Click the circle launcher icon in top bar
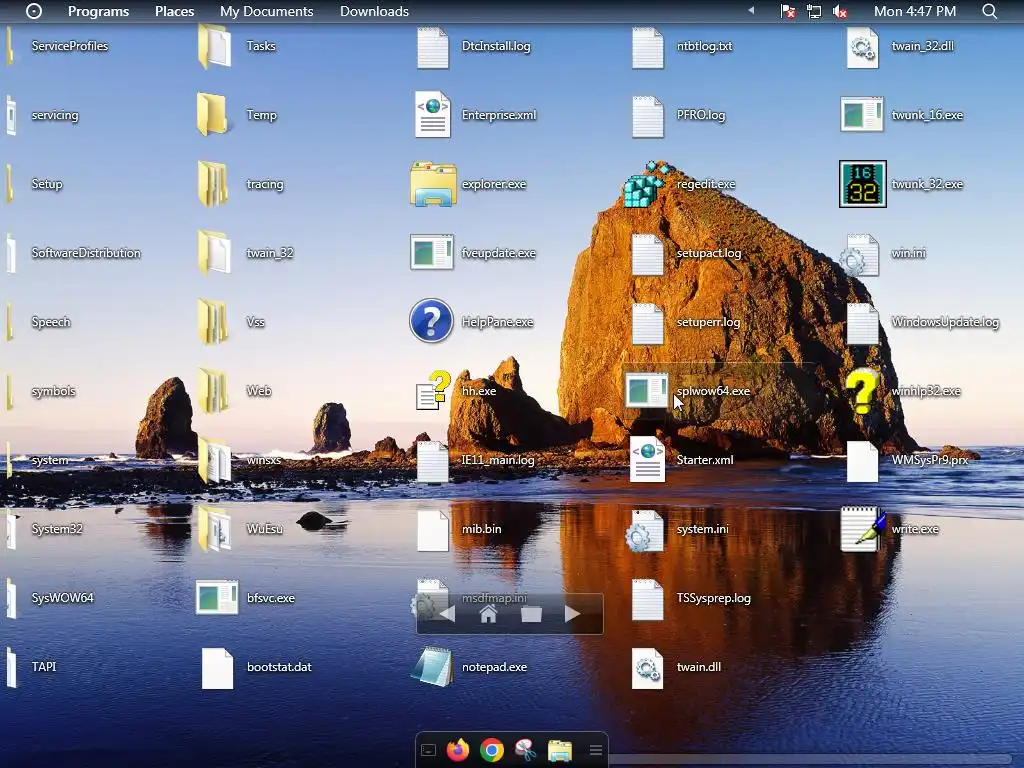Viewport: 1024px width, 768px height. [34, 11]
